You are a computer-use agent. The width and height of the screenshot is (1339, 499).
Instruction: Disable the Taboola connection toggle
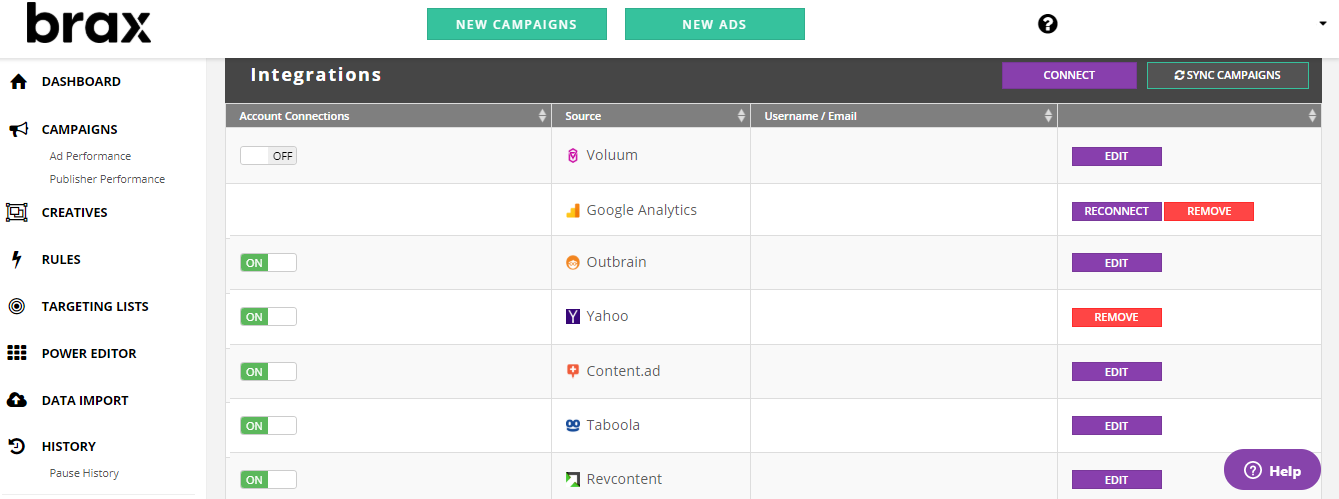tap(268, 426)
